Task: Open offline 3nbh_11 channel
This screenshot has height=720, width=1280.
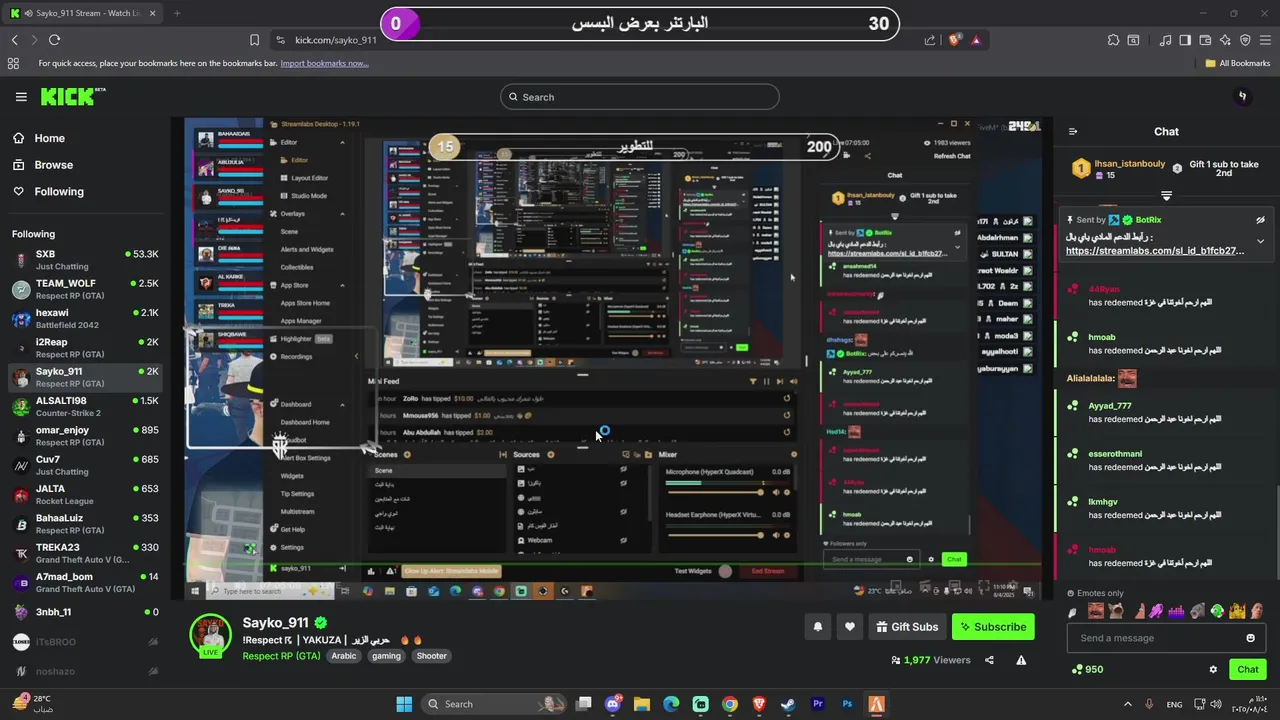Action: point(85,612)
